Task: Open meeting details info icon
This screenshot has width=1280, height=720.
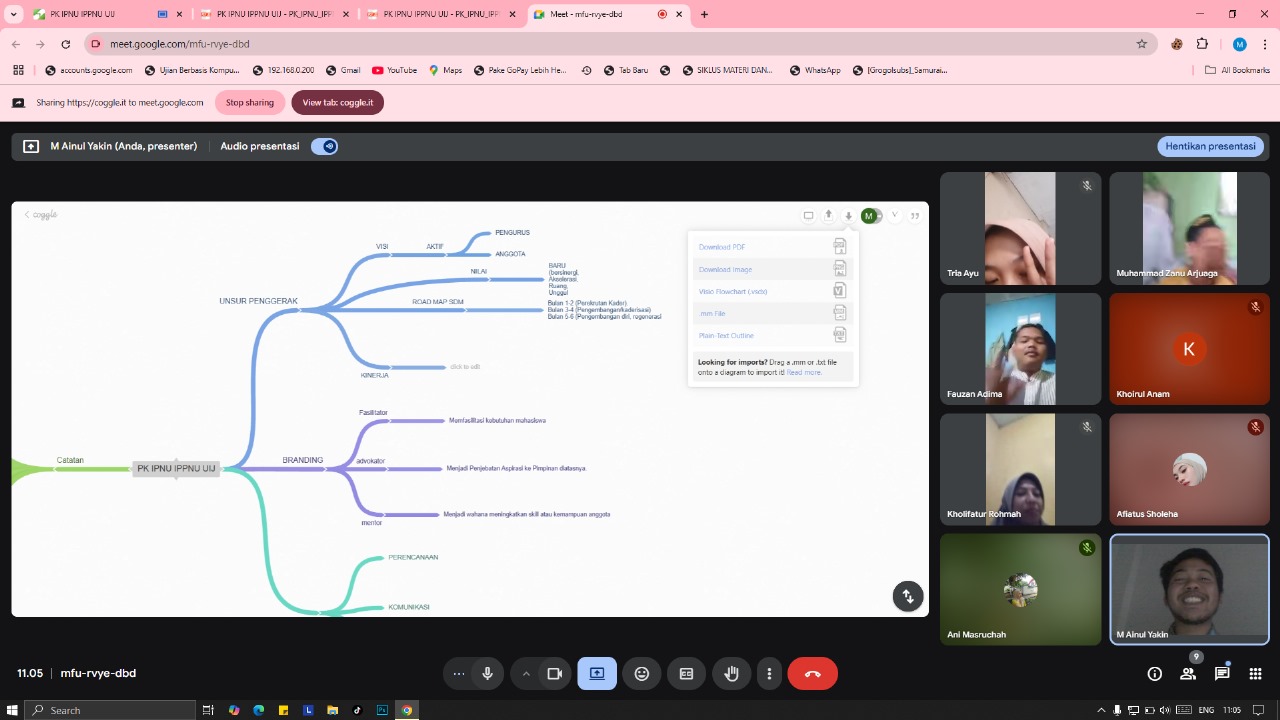Action: pos(1154,674)
